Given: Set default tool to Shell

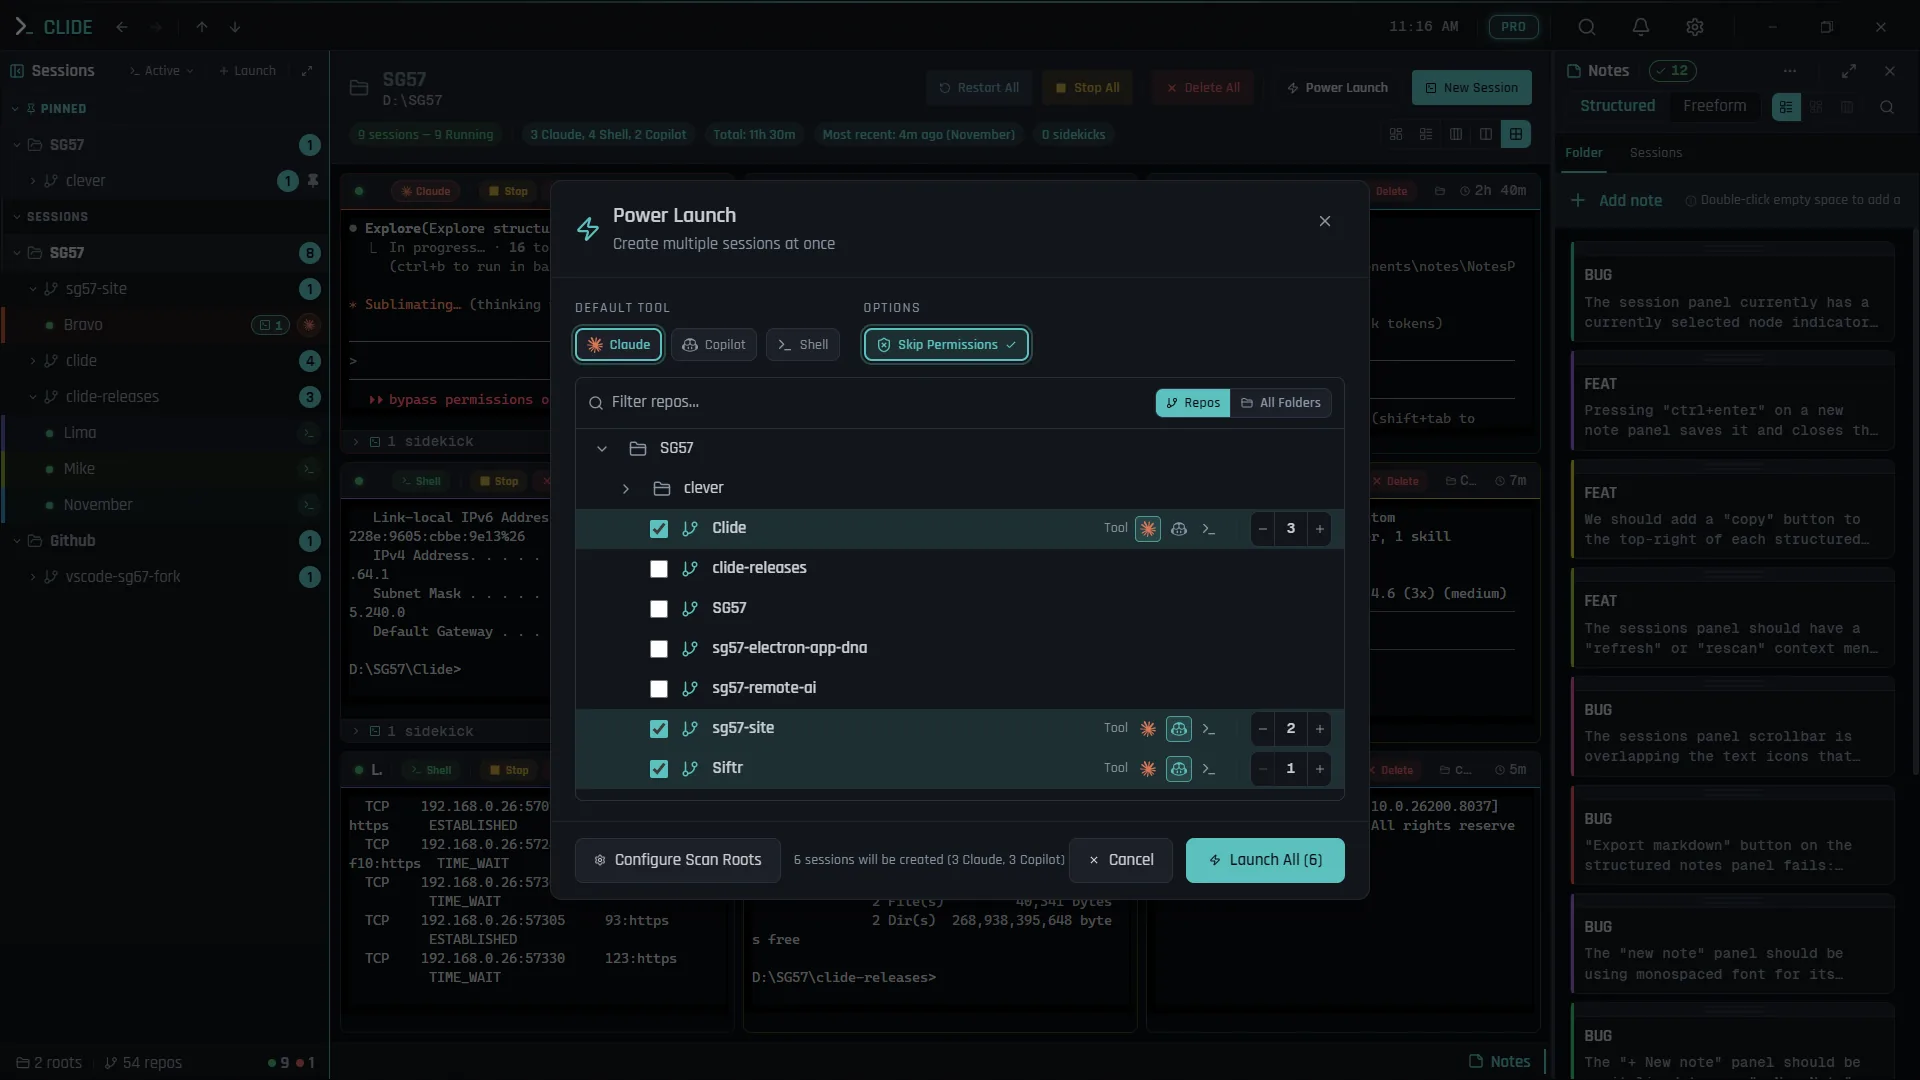Looking at the screenshot, I should coord(802,345).
